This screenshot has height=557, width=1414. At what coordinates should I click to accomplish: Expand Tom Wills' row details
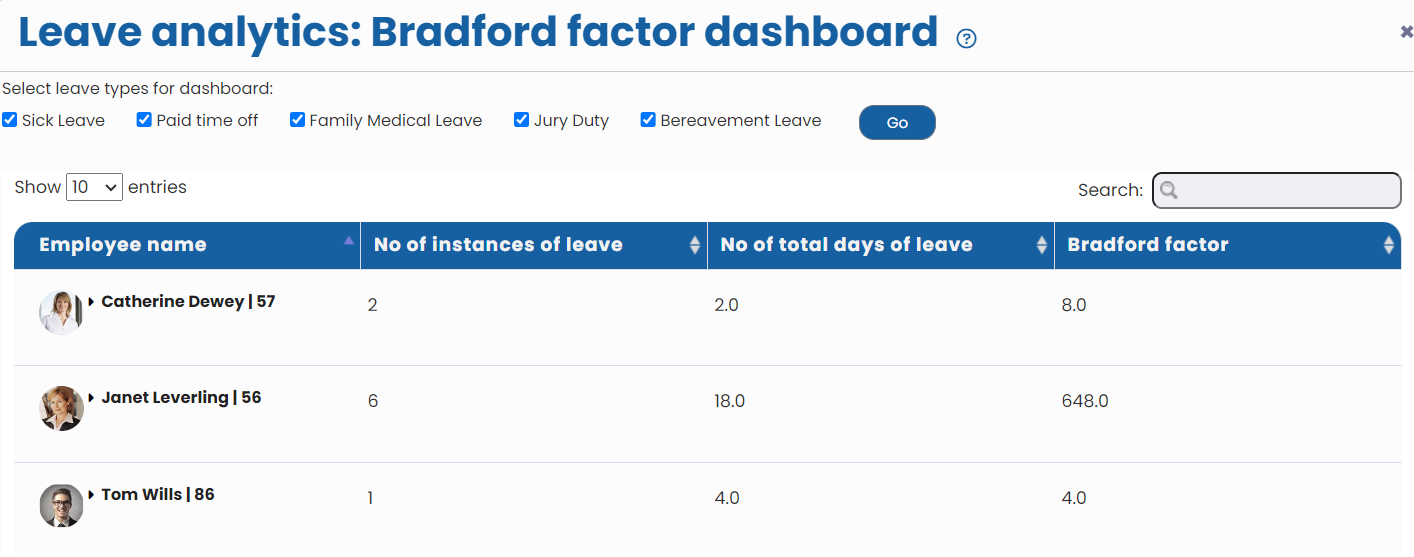92,495
